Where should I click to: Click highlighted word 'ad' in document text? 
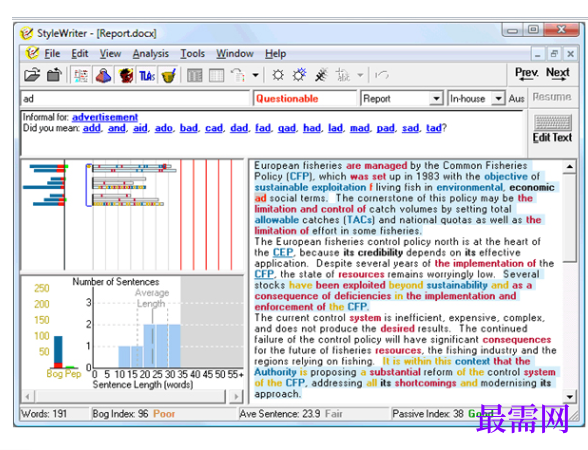260,198
